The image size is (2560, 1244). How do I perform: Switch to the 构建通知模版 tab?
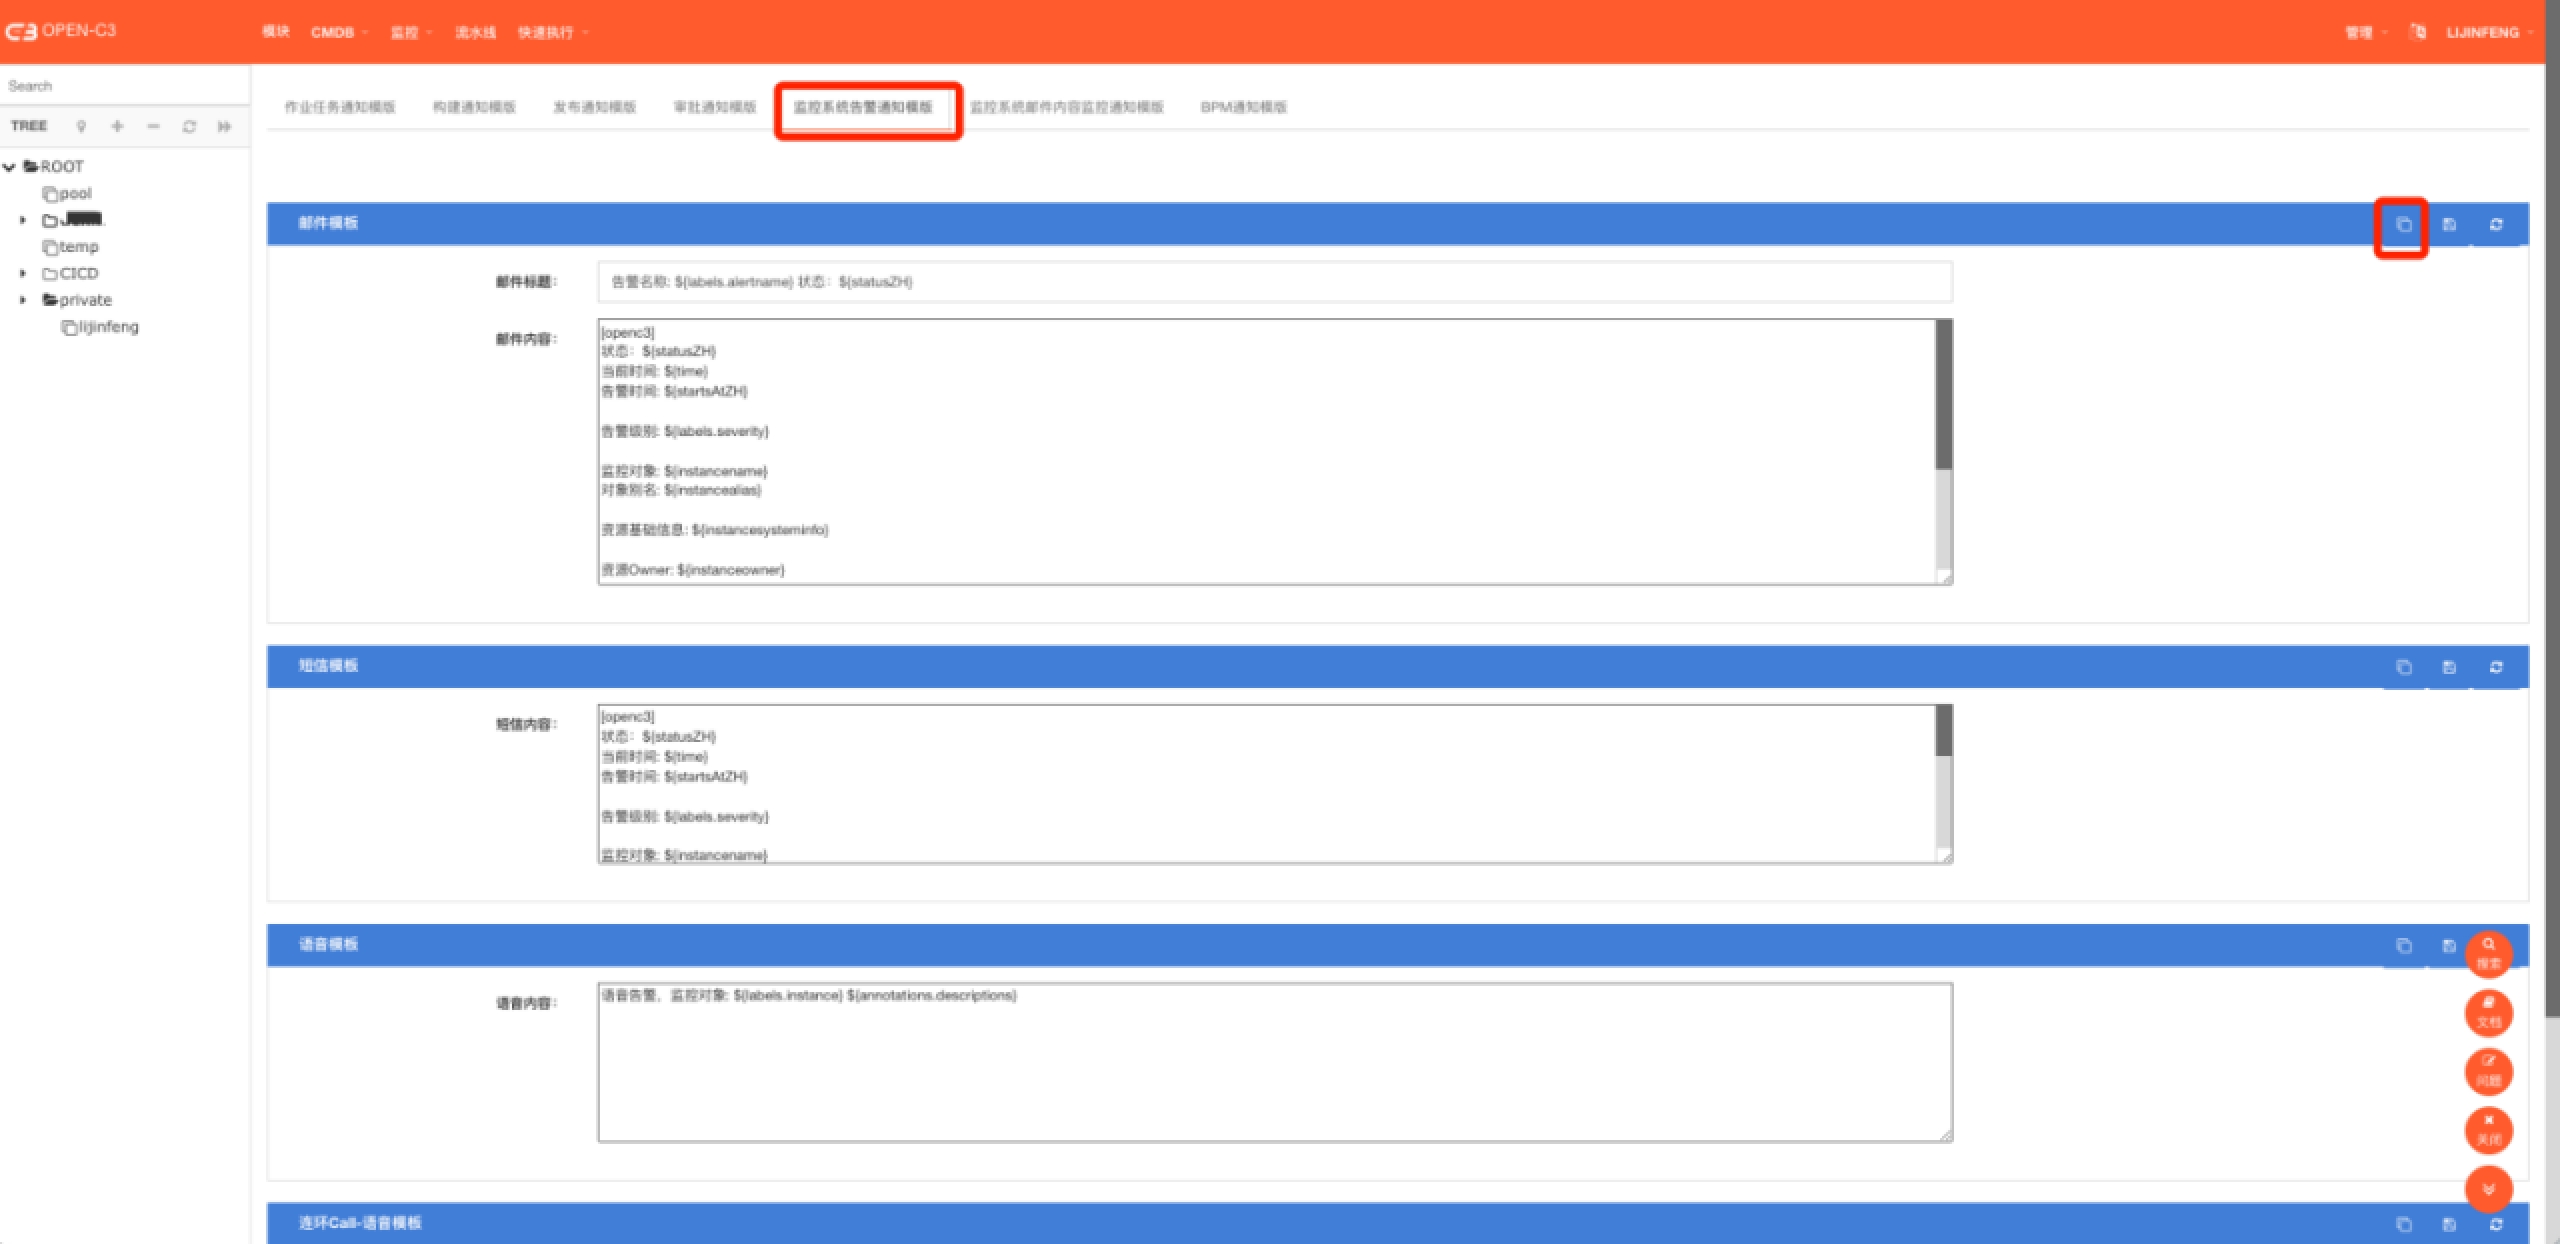(474, 107)
